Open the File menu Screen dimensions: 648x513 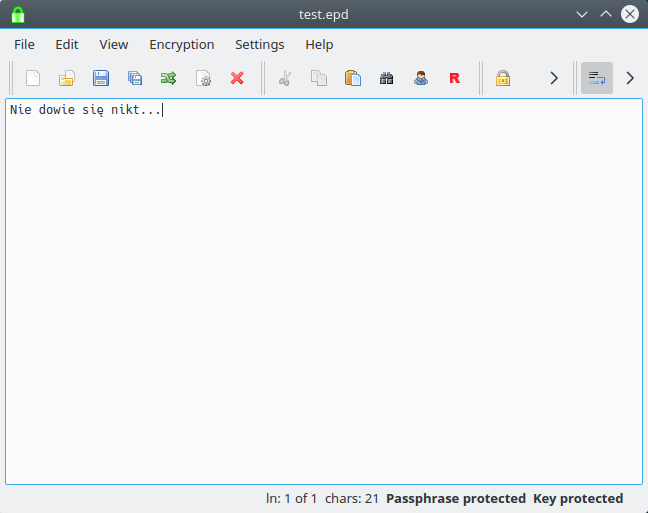tap(24, 45)
